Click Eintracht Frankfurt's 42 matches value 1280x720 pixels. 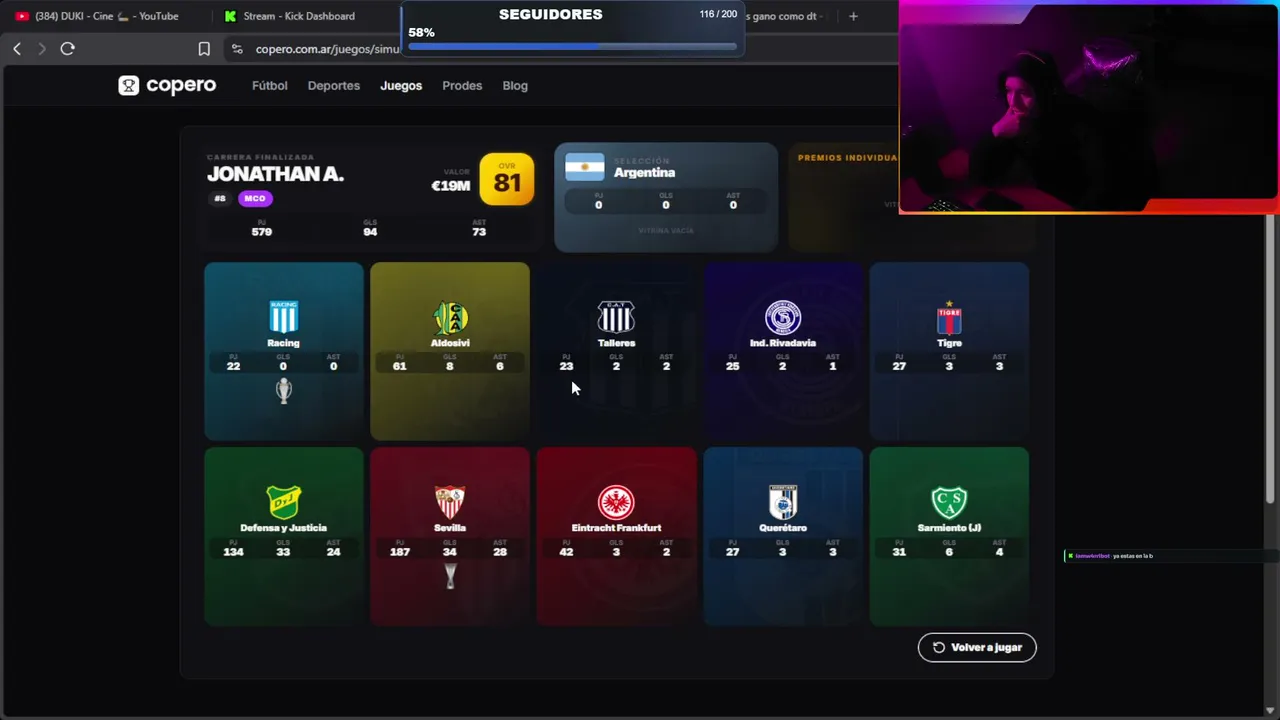point(566,552)
